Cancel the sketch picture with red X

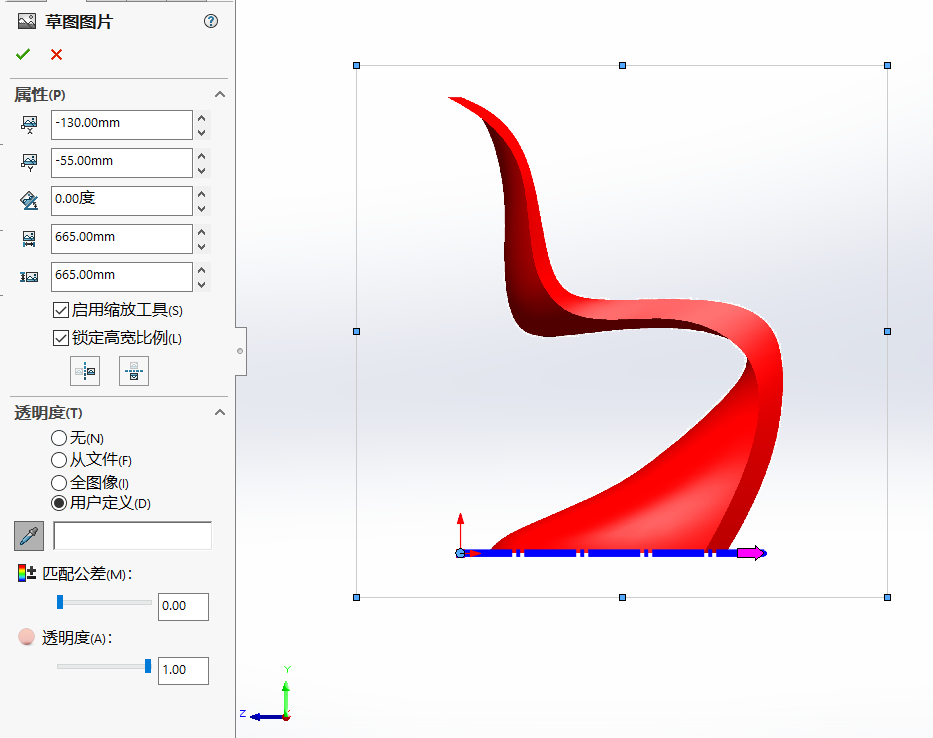point(57,55)
